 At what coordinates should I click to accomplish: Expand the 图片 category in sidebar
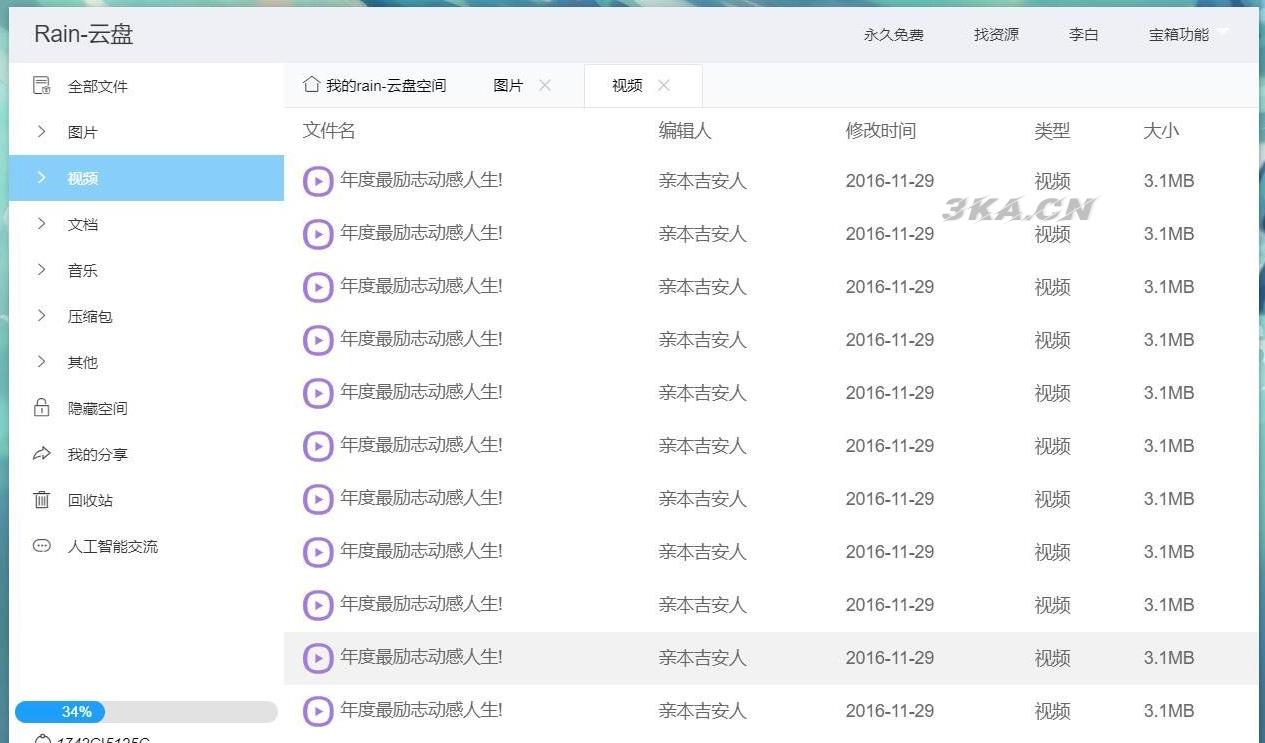[42, 132]
